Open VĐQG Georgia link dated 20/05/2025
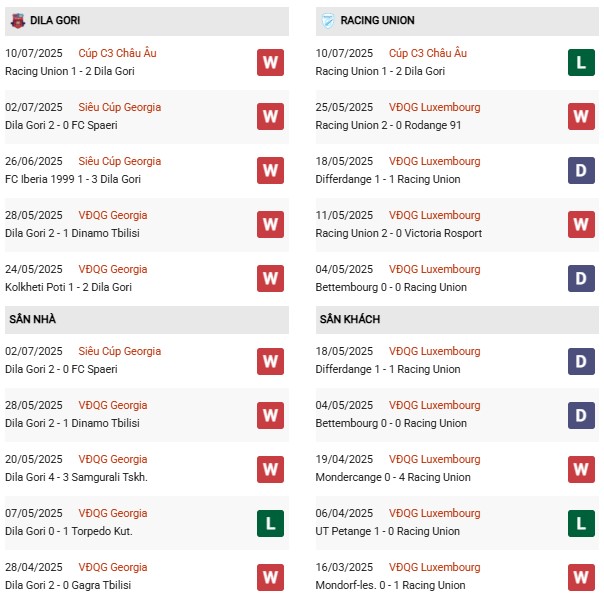The width and height of the screenshot is (604, 598). pyautogui.click(x=114, y=459)
